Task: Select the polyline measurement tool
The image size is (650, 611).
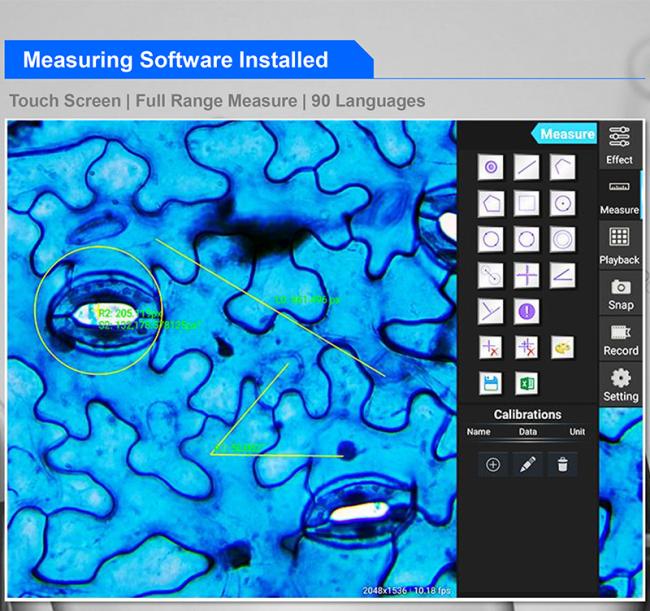Action: (562, 167)
